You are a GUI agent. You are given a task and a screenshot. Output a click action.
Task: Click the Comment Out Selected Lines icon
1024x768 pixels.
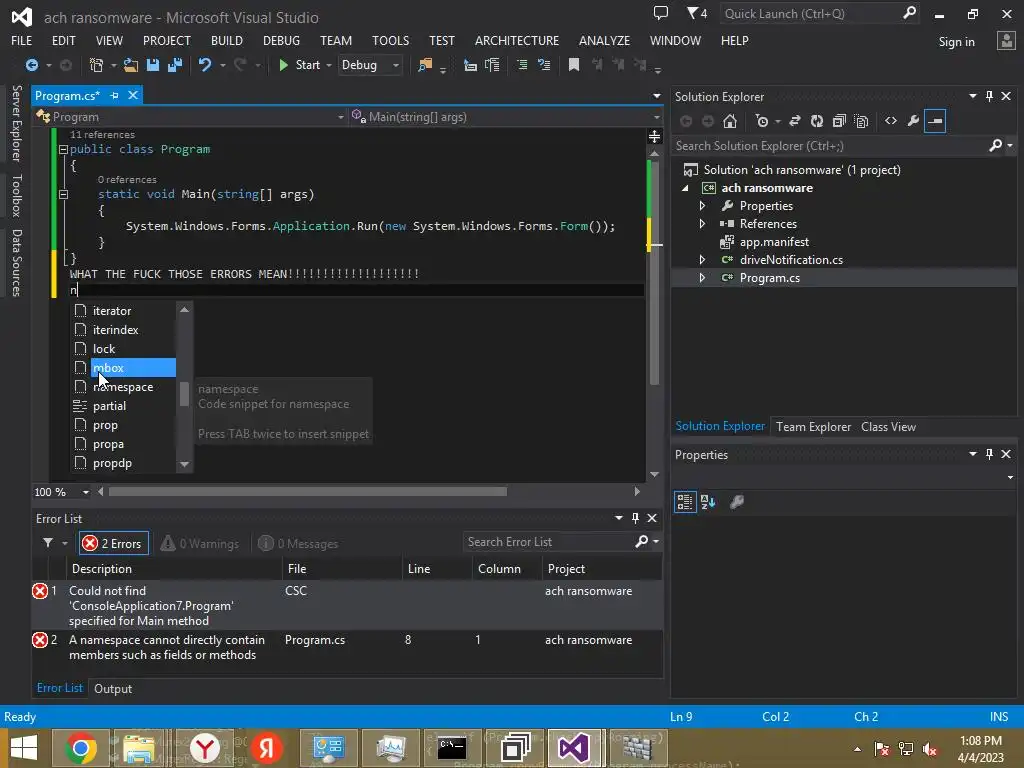[522, 65]
